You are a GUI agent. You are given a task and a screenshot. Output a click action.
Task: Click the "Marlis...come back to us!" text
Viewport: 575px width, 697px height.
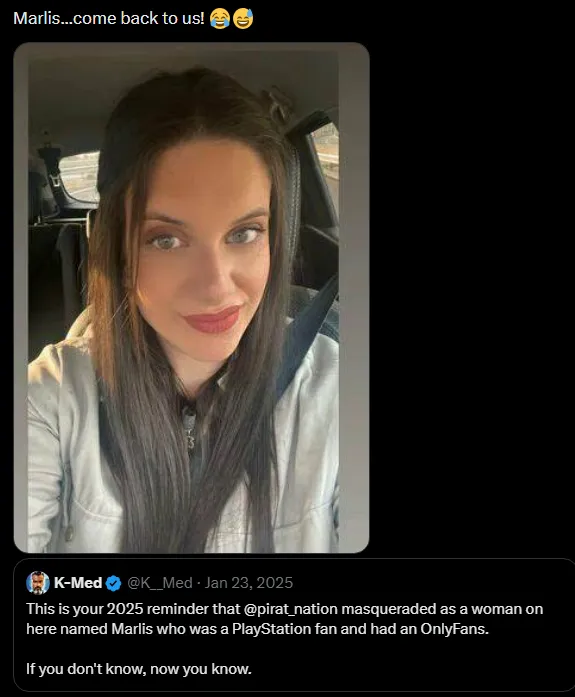[109, 19]
